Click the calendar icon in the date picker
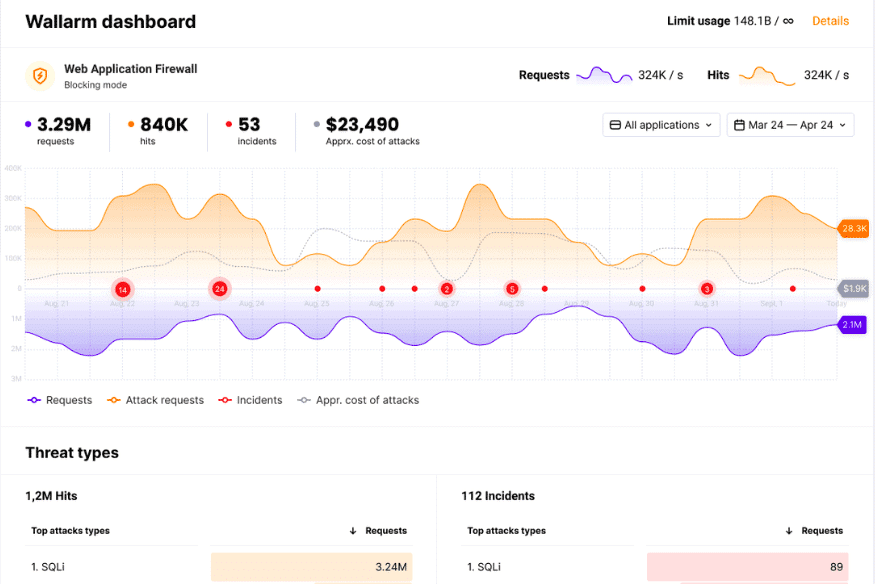 (x=739, y=125)
